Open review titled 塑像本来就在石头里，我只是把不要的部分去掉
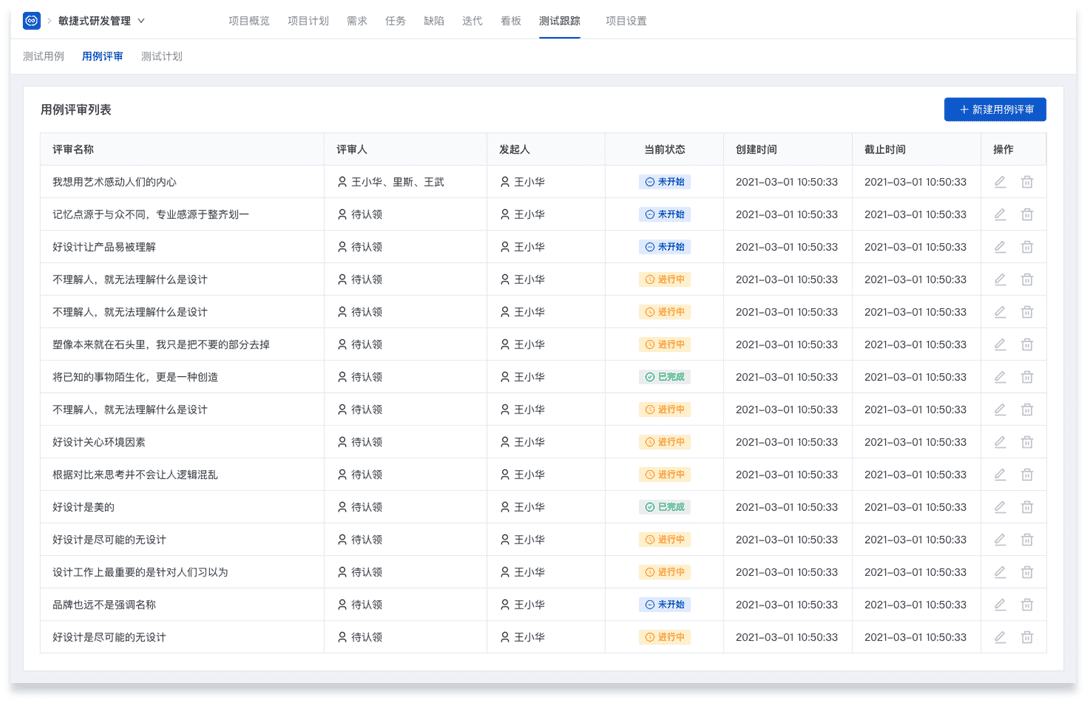1087x703 pixels. (161, 345)
